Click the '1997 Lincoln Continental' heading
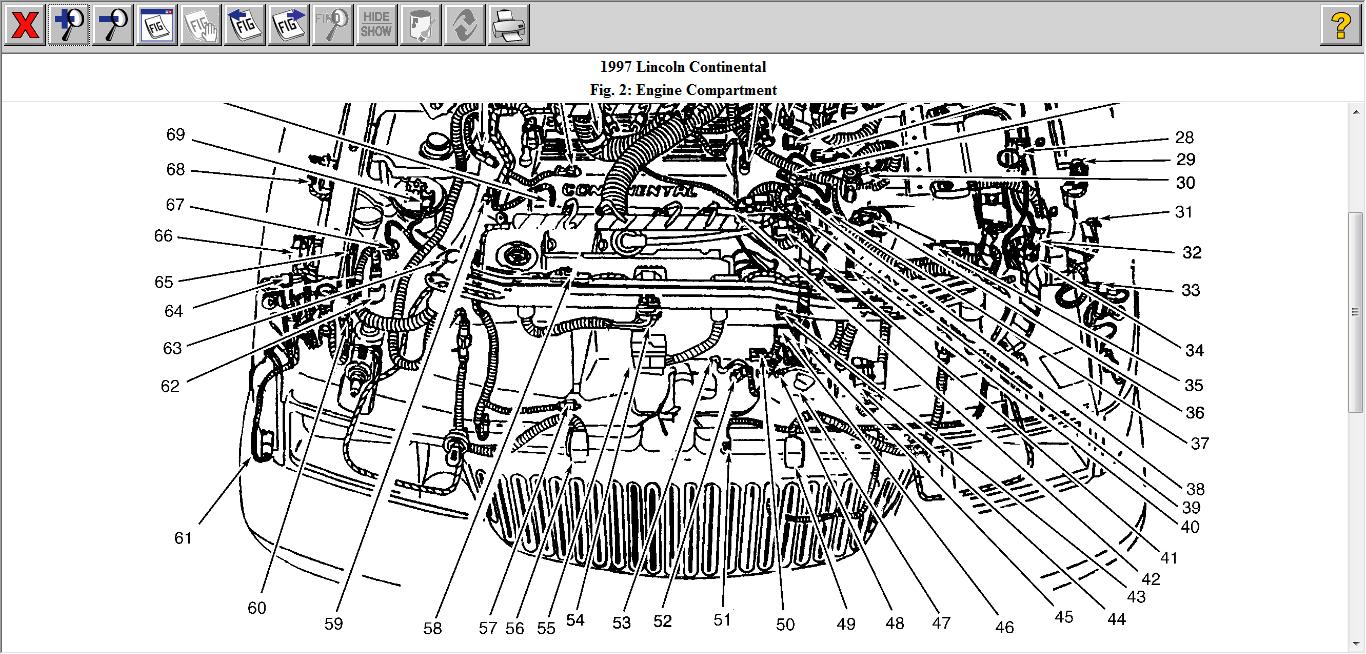 coord(683,67)
